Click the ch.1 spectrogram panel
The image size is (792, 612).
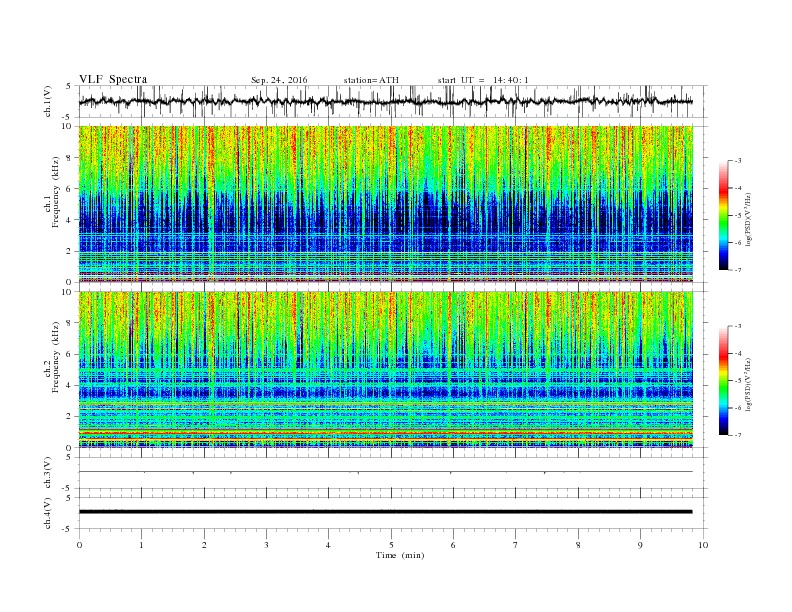pyautogui.click(x=386, y=204)
